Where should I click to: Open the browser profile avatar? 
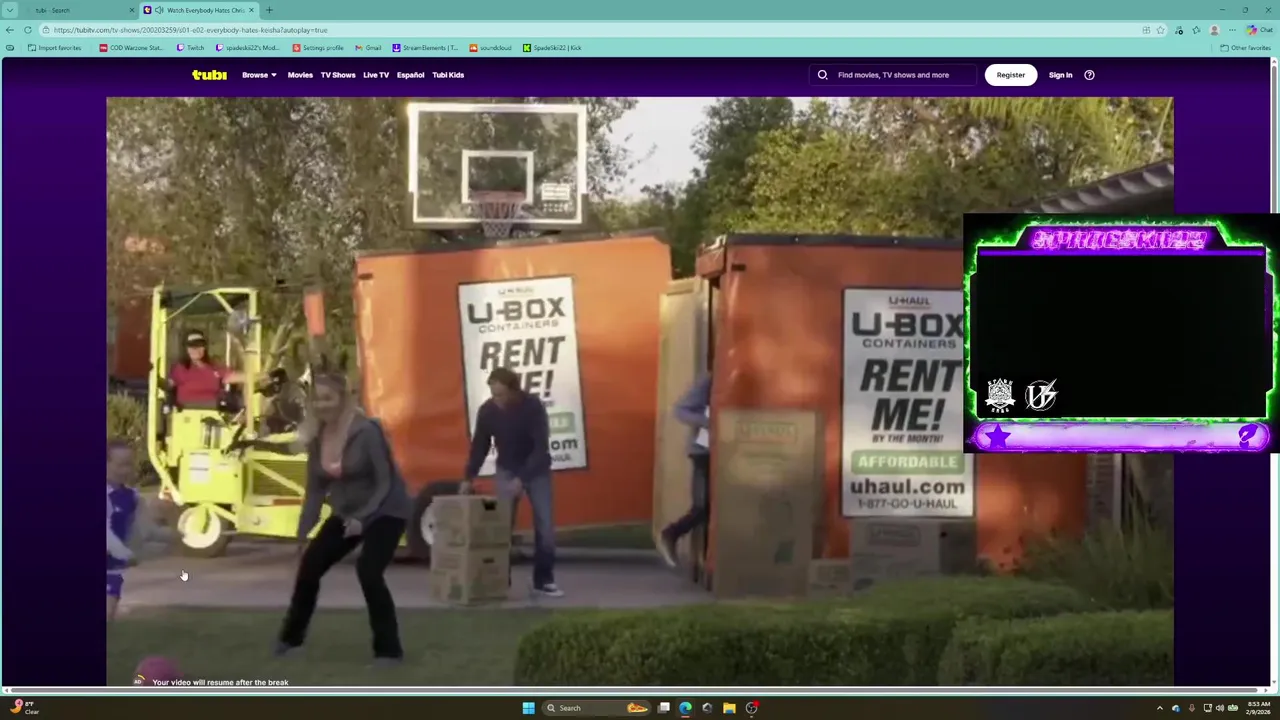(1214, 30)
